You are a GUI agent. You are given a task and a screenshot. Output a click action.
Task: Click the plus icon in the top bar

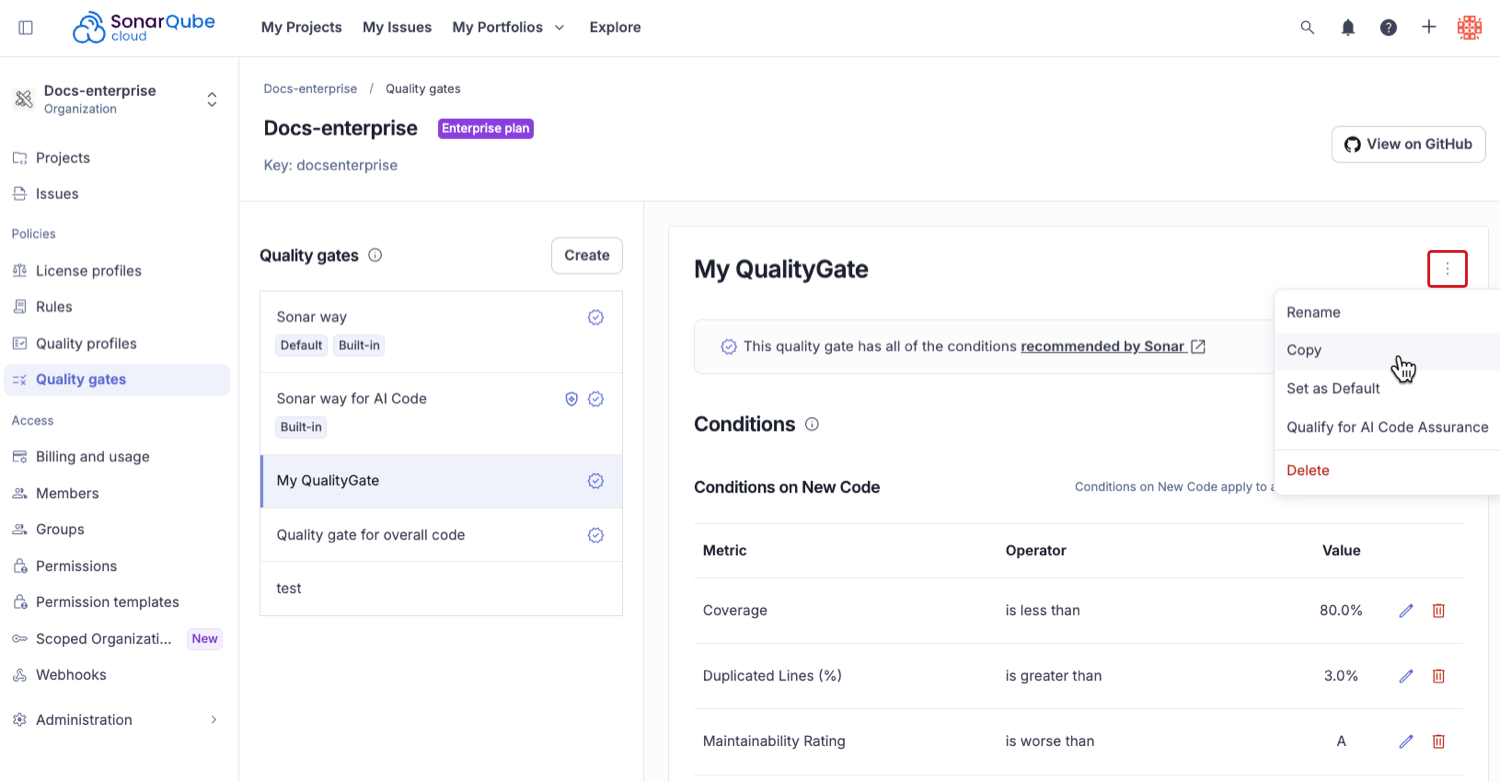tap(1429, 27)
